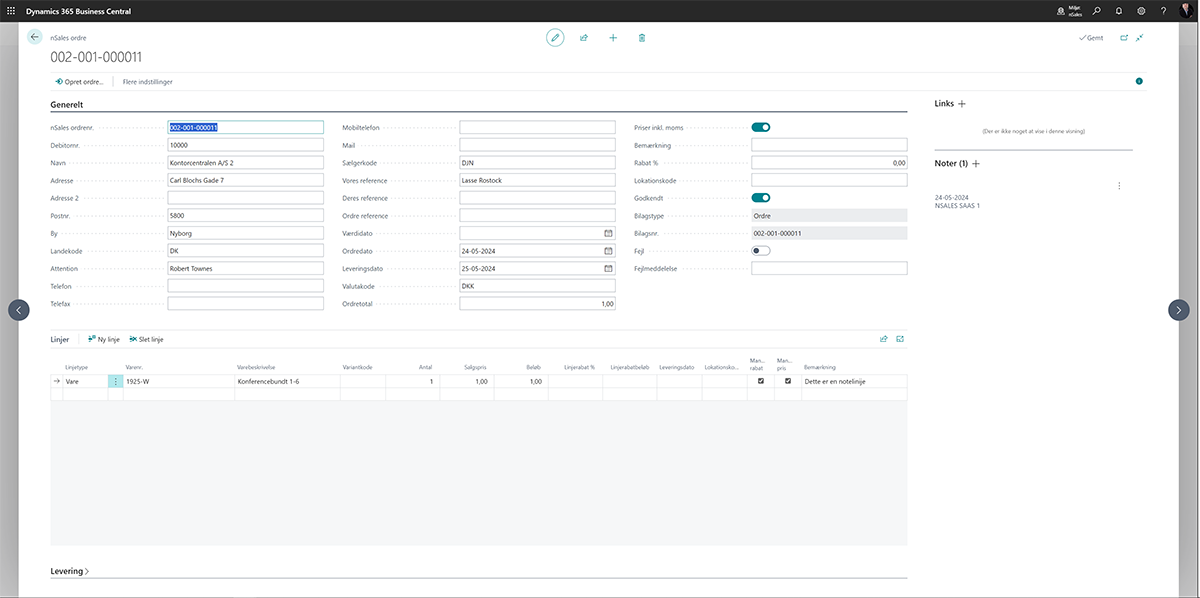Open the notifications bell
The height and width of the screenshot is (598, 1200).
tap(1118, 11)
